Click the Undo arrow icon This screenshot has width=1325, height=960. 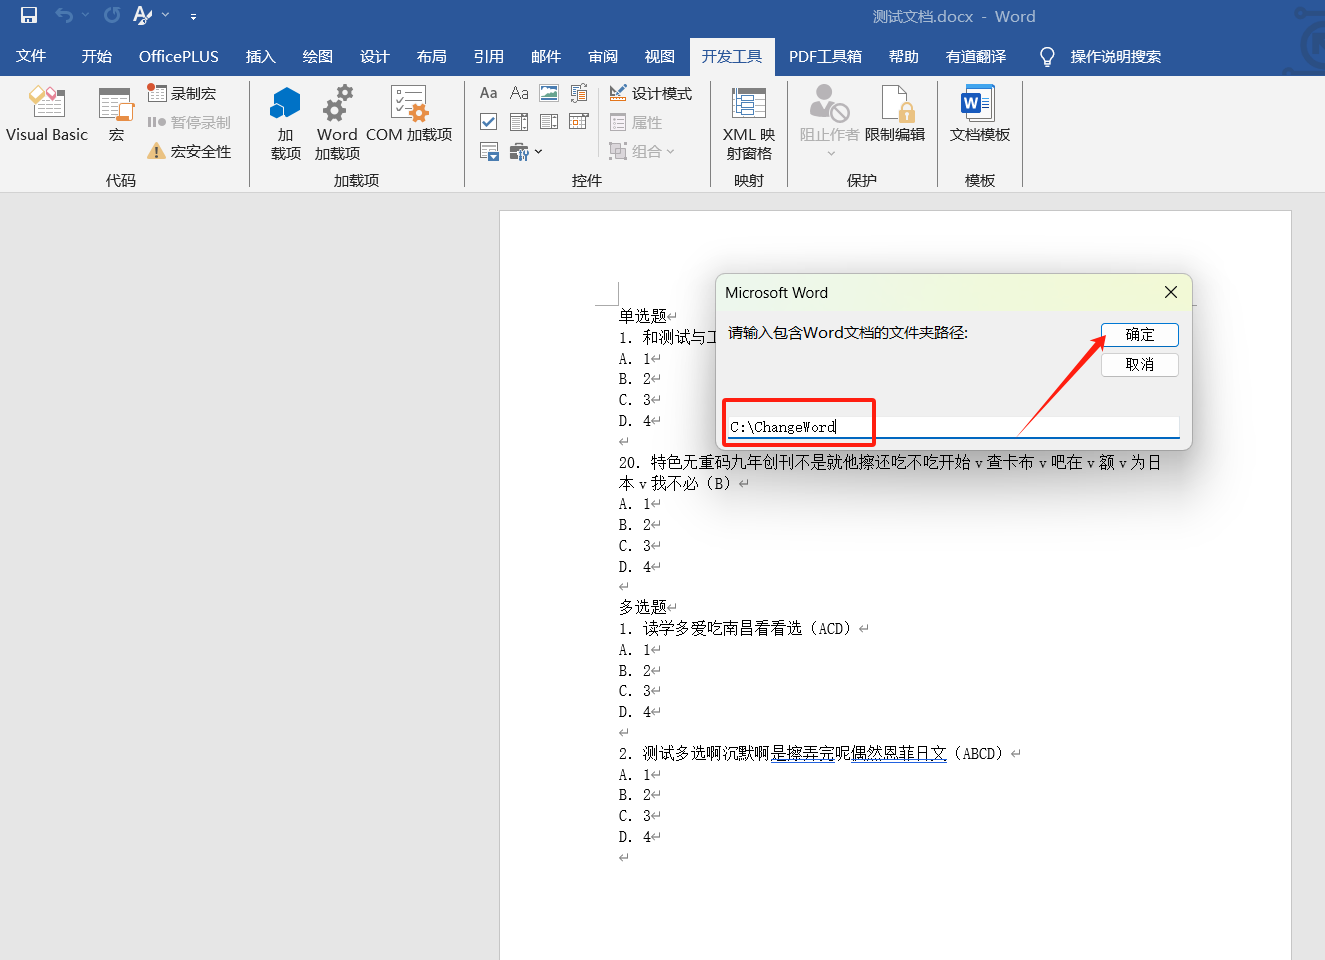click(x=64, y=15)
